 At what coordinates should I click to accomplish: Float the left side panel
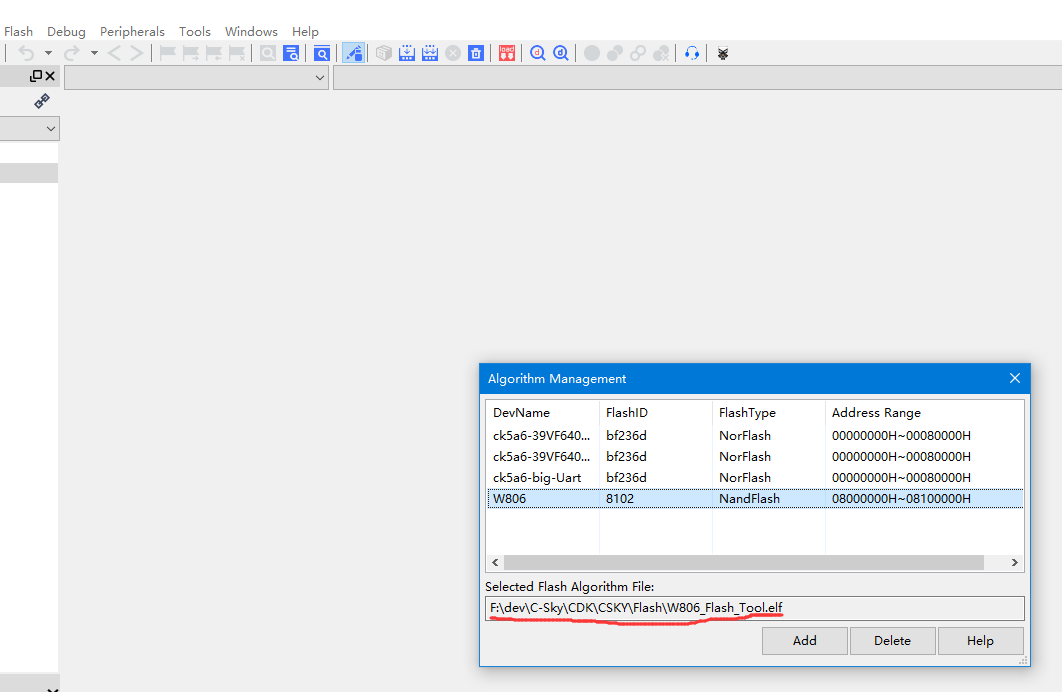coord(36,76)
